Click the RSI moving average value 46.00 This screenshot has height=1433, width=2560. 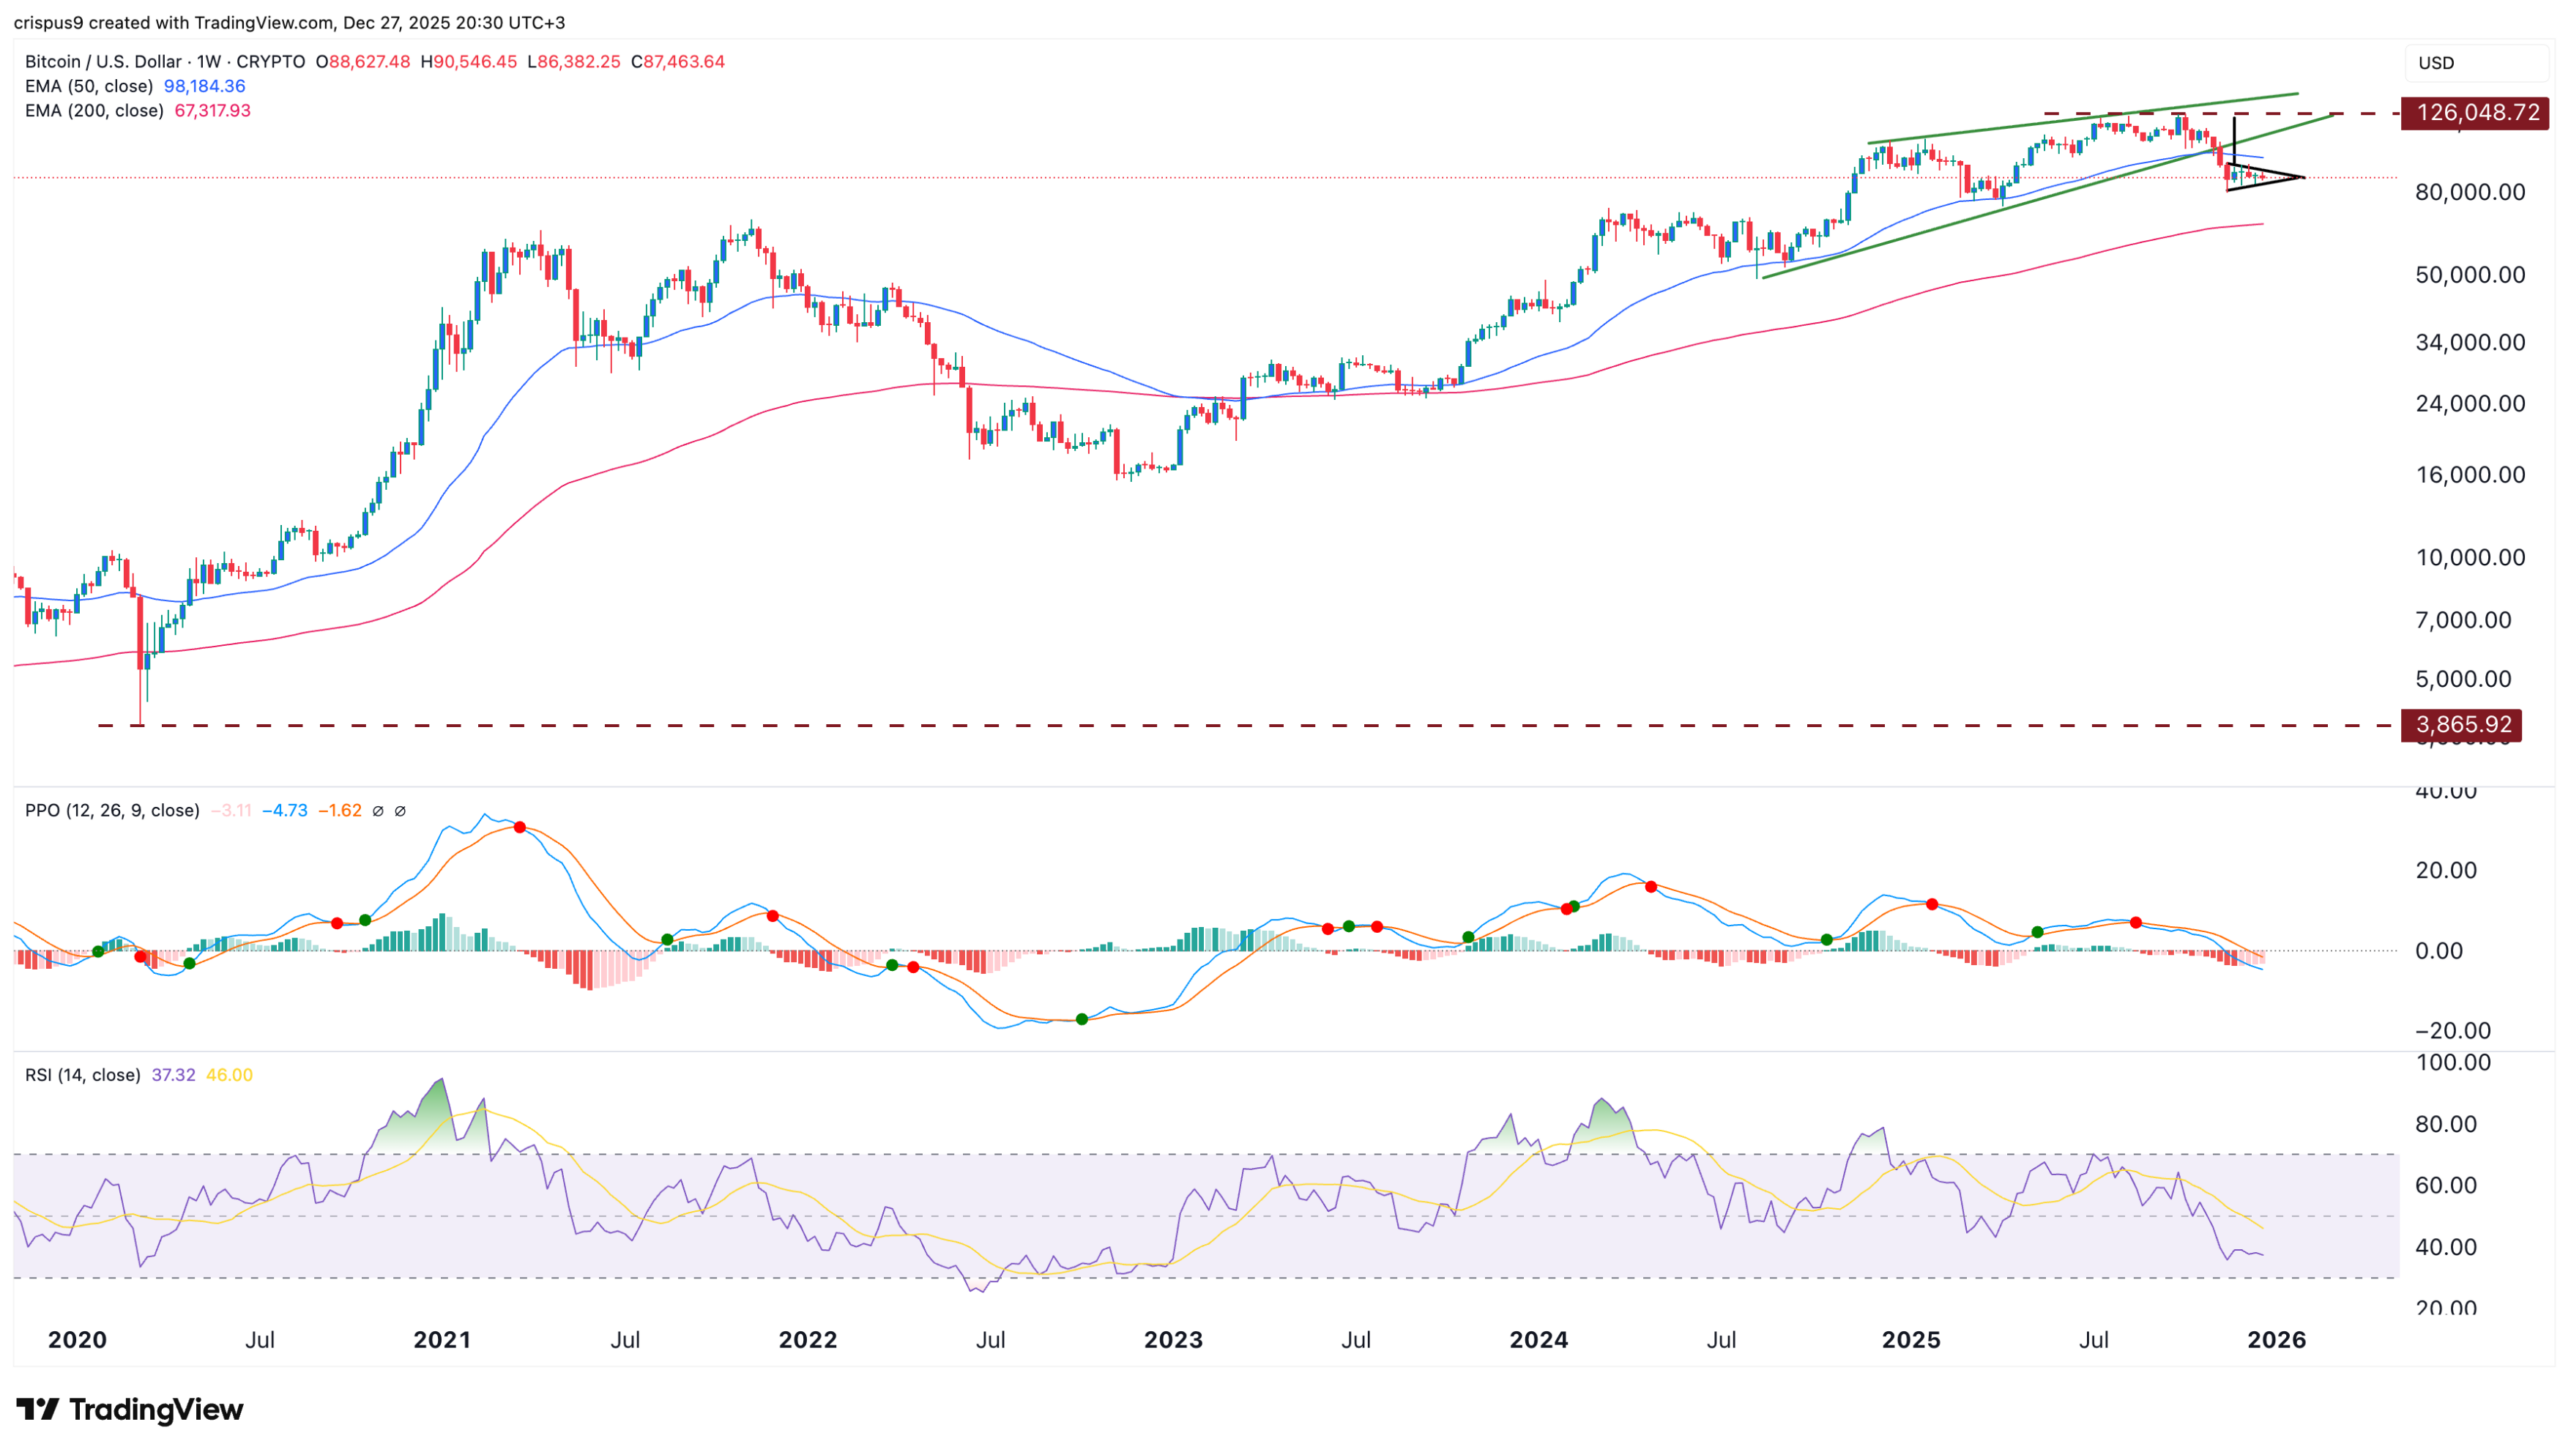[x=229, y=1074]
